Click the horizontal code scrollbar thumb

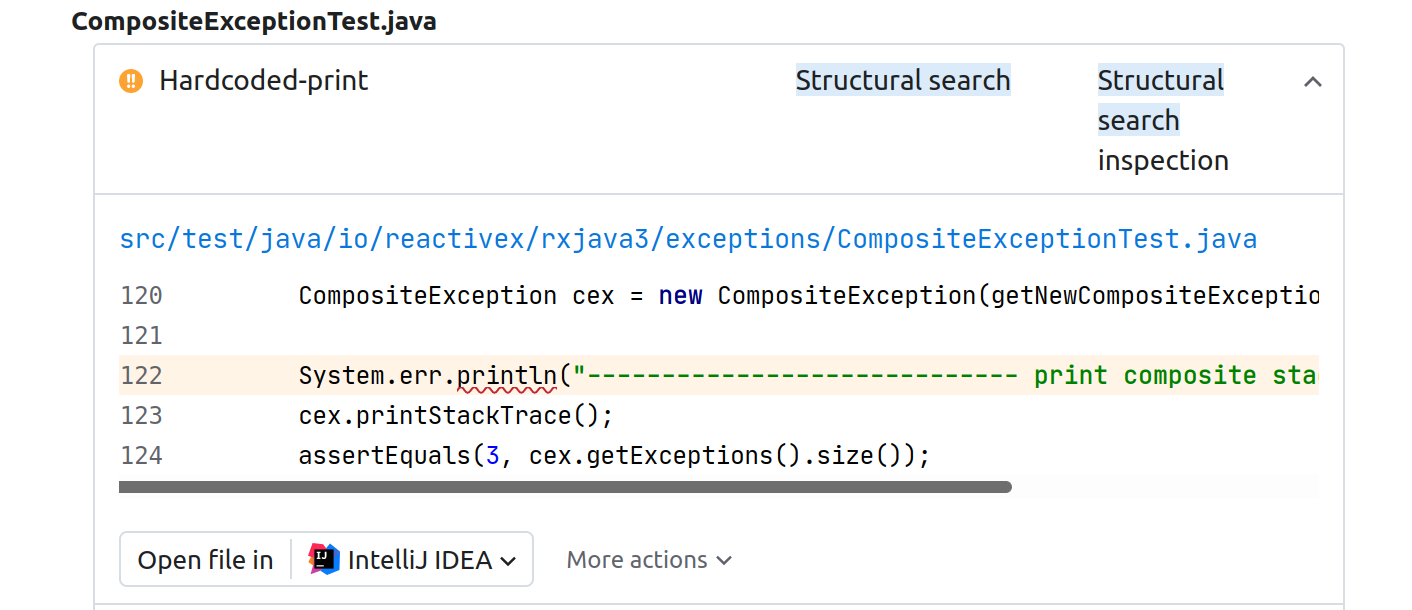click(x=565, y=487)
